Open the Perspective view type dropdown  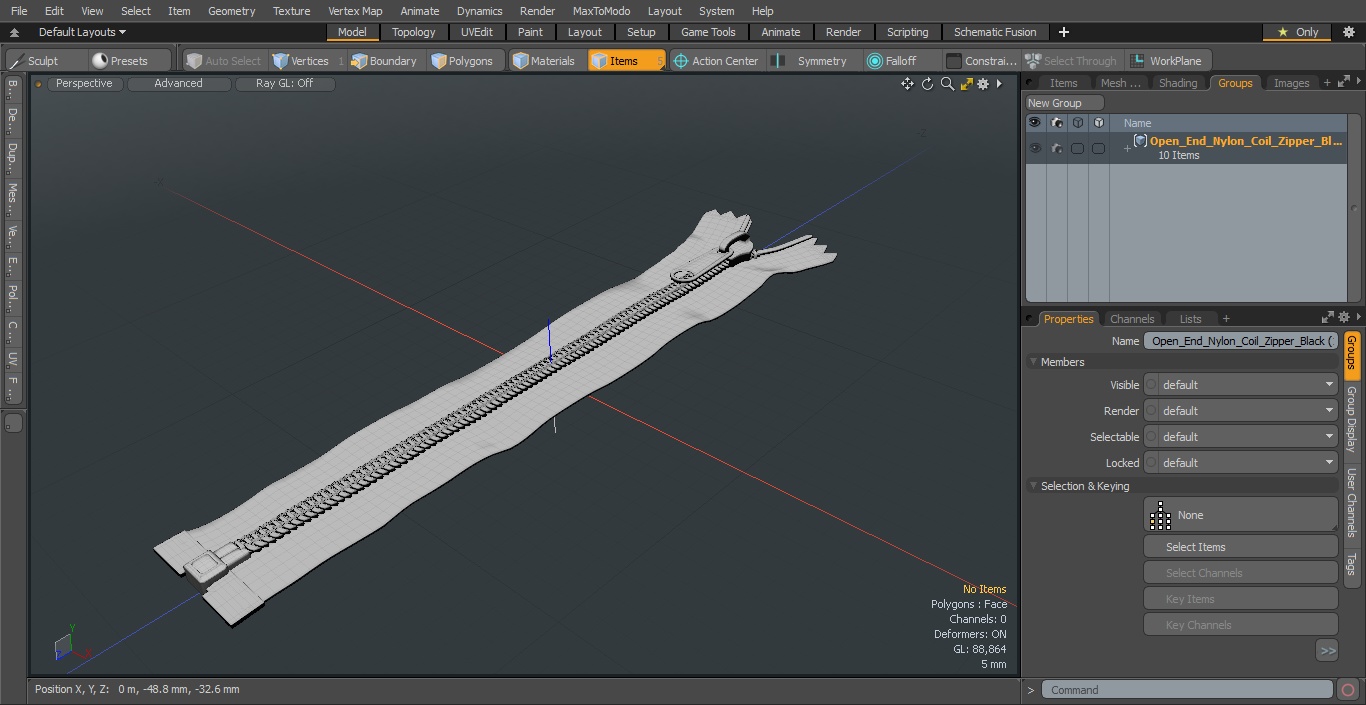[x=84, y=84]
